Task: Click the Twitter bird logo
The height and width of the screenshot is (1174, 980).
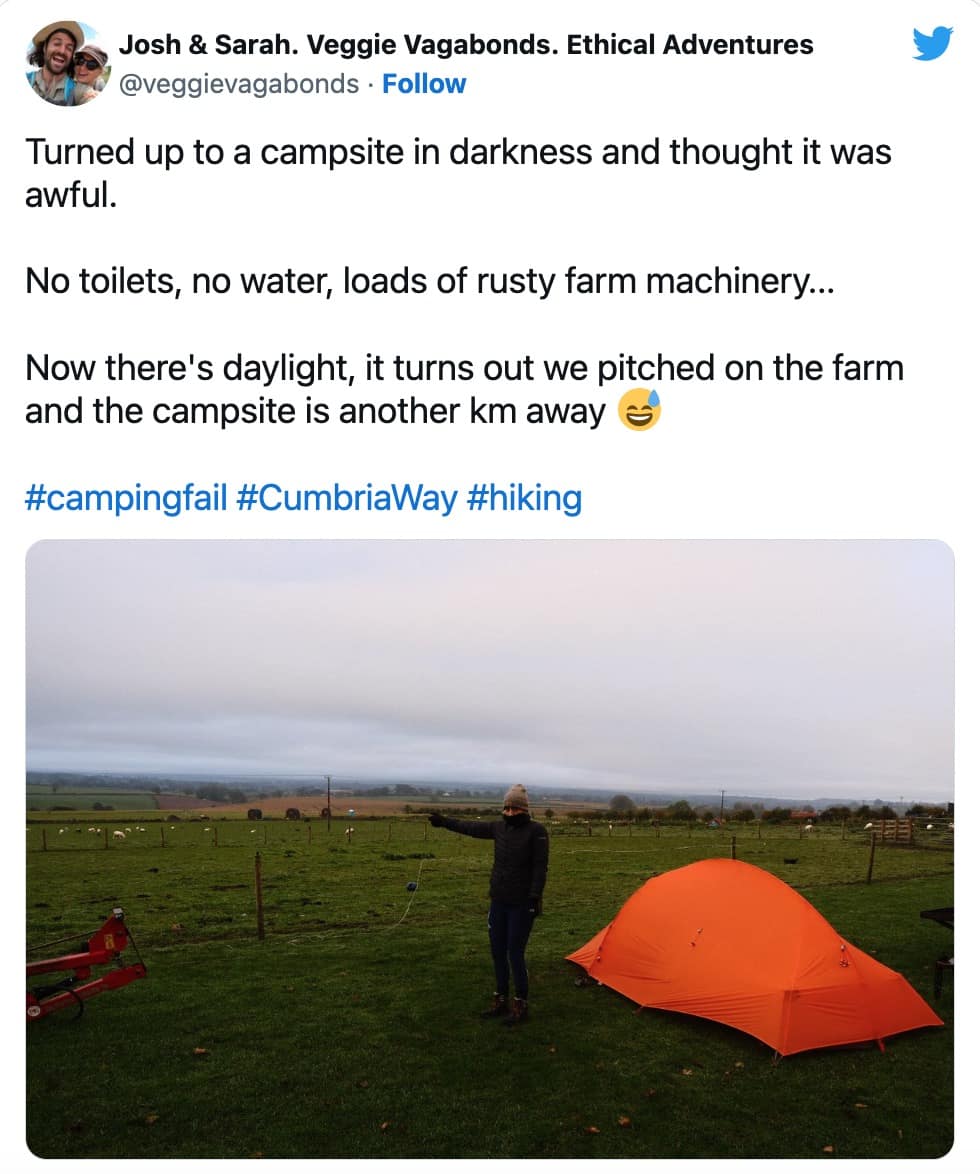Action: point(934,45)
